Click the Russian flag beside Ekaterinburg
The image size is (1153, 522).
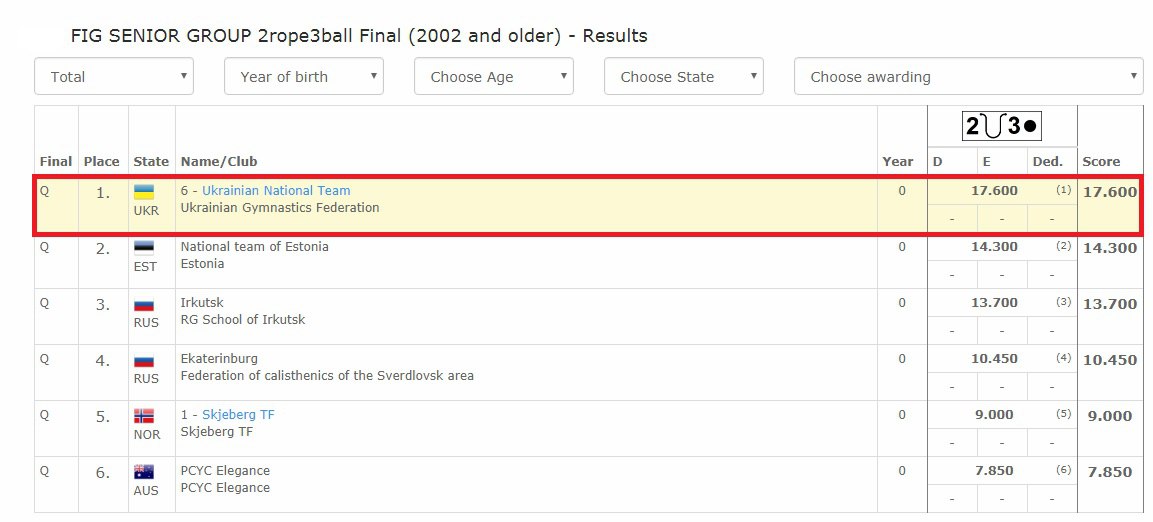pyautogui.click(x=144, y=360)
